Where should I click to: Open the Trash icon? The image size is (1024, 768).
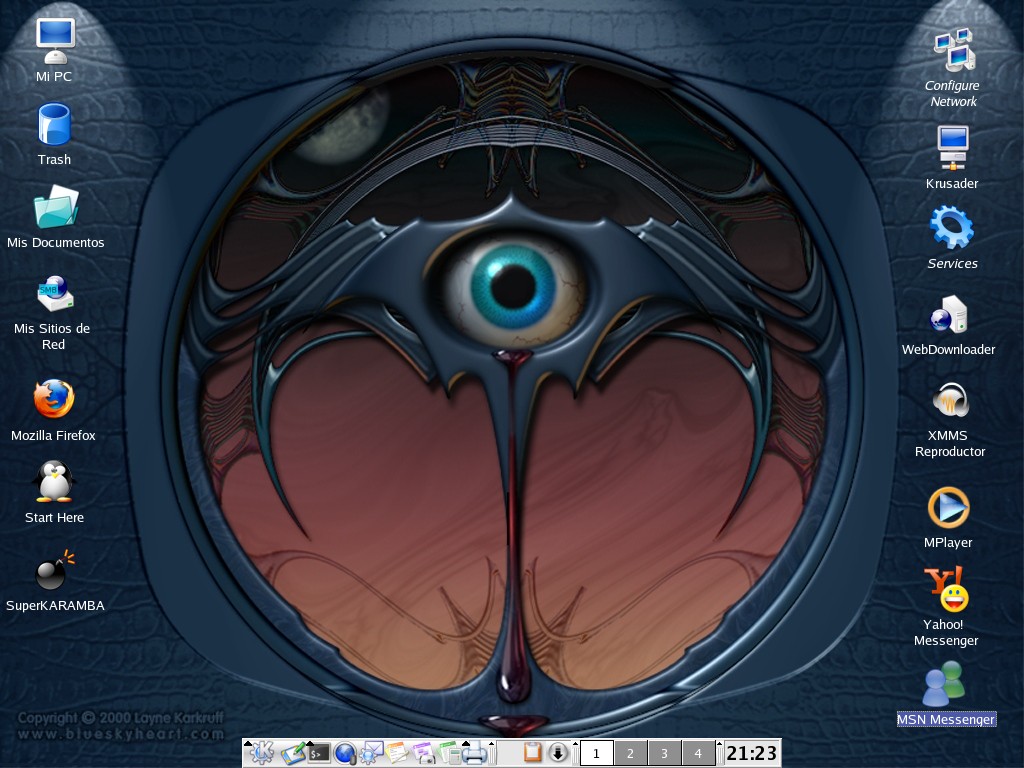pyautogui.click(x=54, y=124)
